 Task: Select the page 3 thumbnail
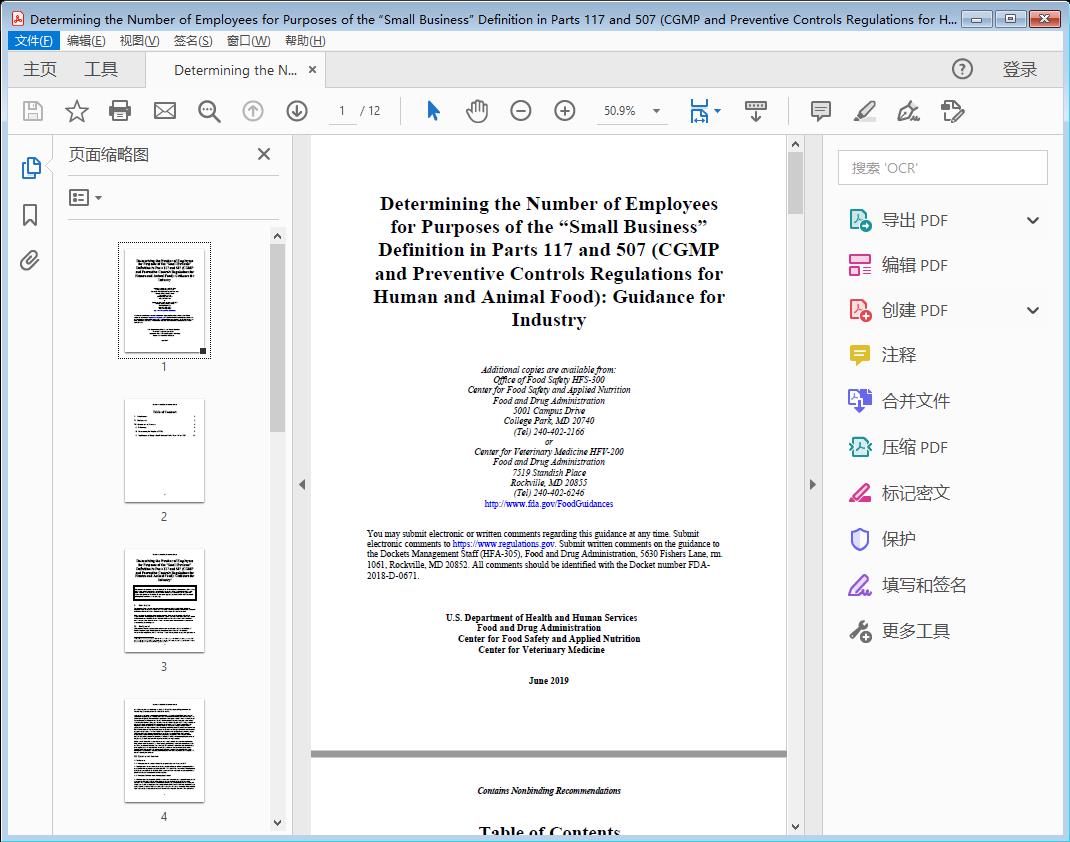pos(164,600)
